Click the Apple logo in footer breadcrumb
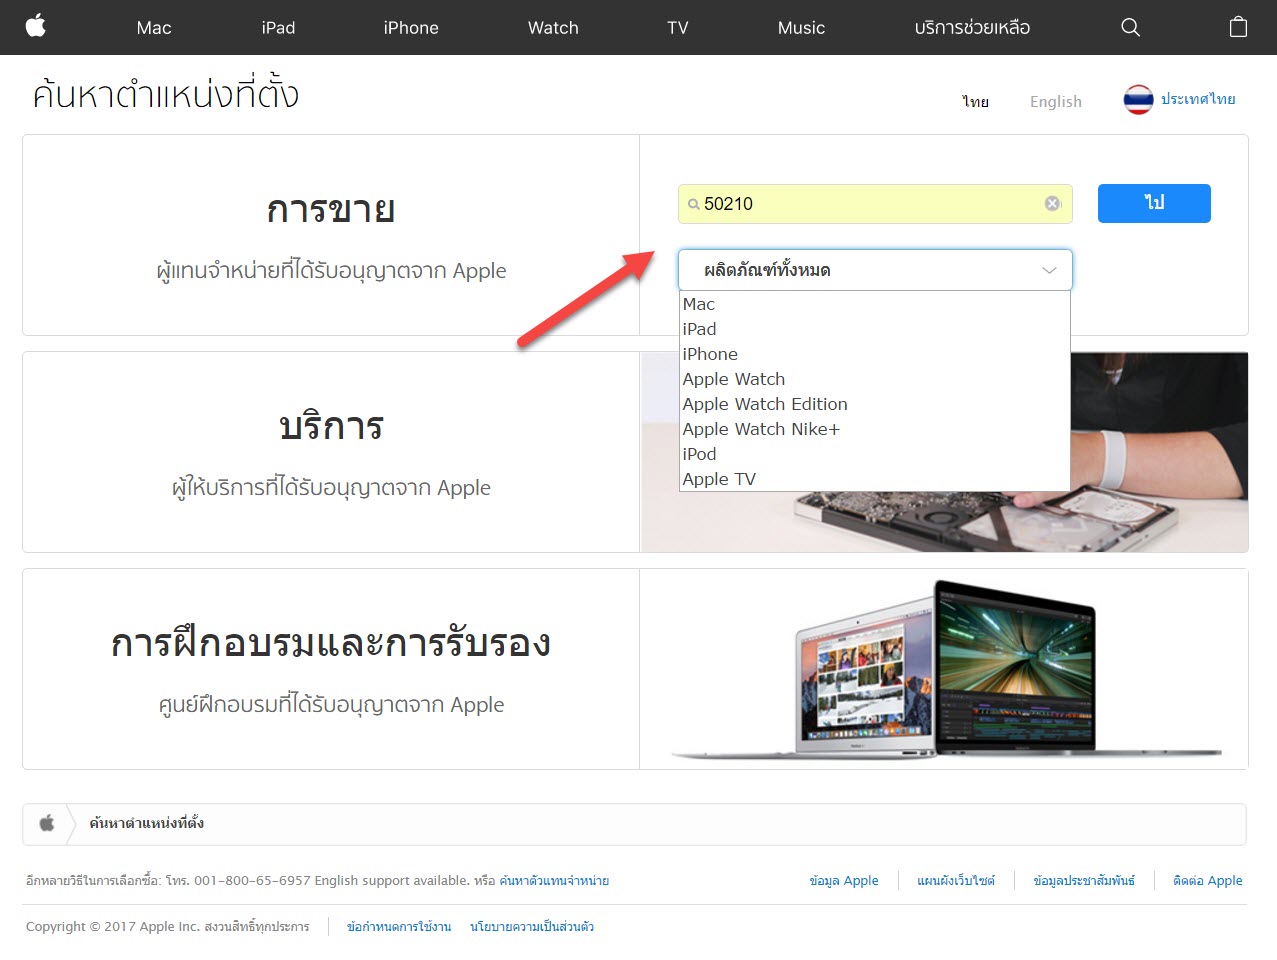This screenshot has width=1277, height=960. [x=46, y=824]
